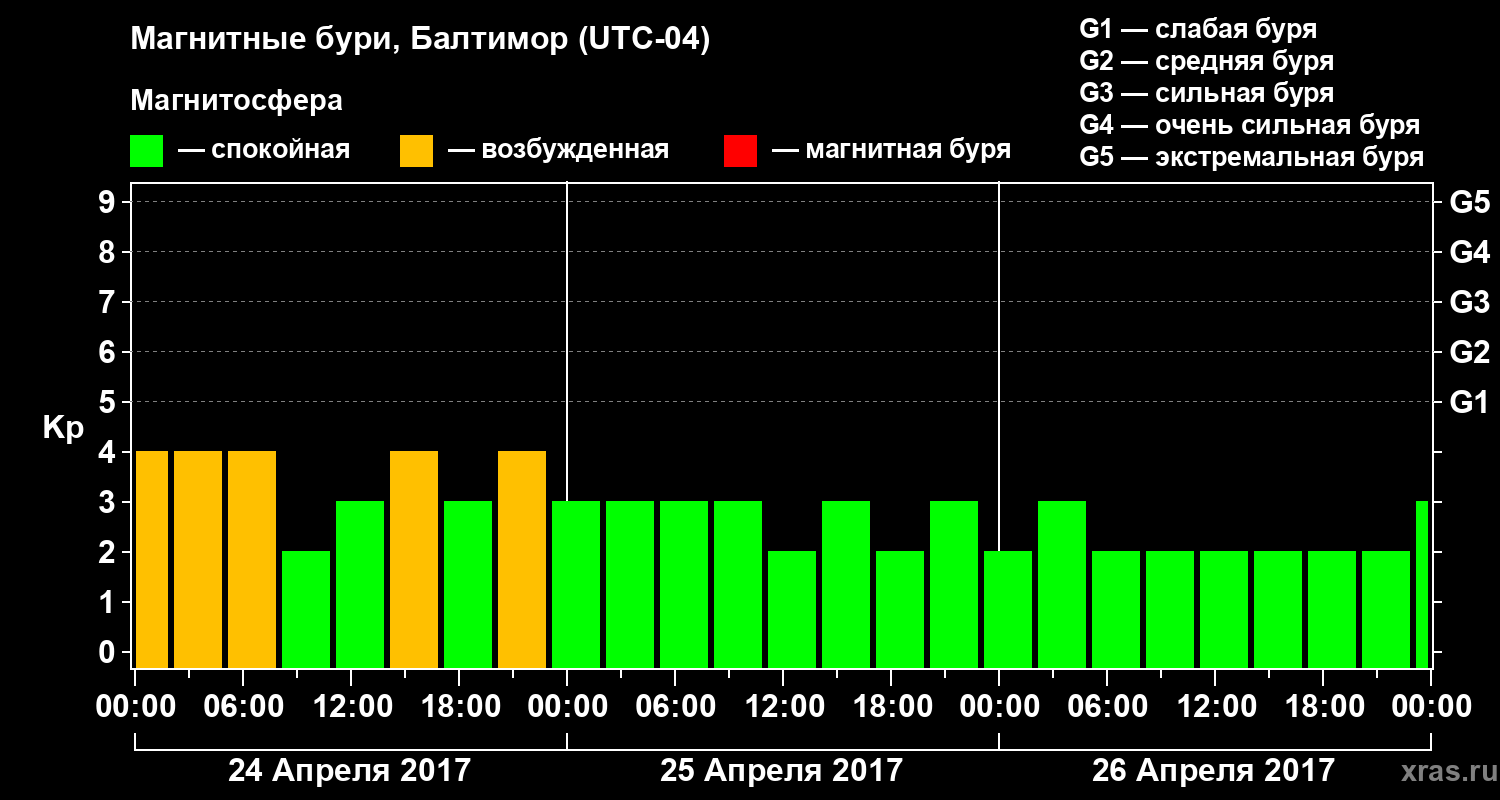This screenshot has height=800, width=1500.
Task: Click the green 'спокойная' legend swatch
Action: 147,151
